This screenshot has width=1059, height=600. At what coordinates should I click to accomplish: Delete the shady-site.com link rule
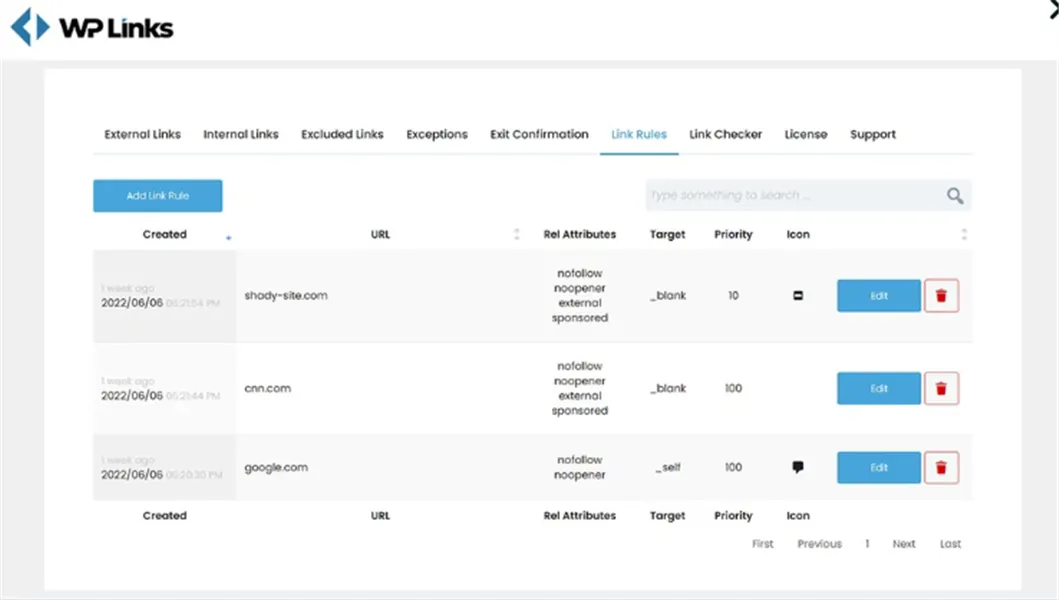(x=941, y=296)
